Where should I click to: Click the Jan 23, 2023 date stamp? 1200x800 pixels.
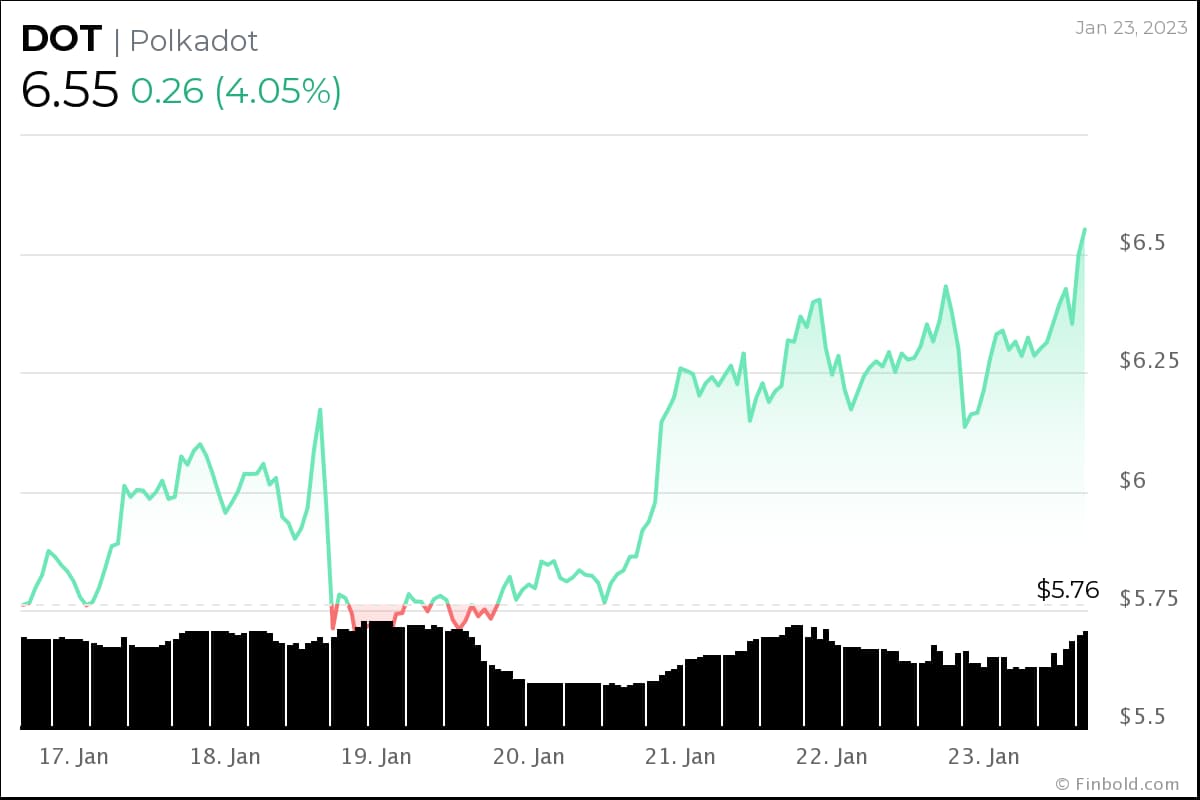pos(1129,28)
